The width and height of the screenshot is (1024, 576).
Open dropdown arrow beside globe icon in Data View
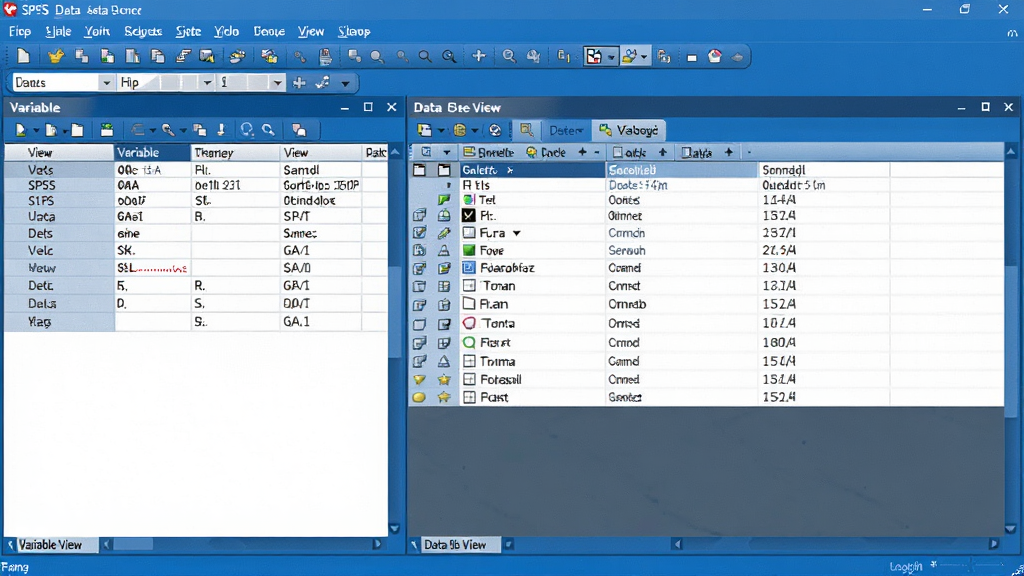coord(475,131)
